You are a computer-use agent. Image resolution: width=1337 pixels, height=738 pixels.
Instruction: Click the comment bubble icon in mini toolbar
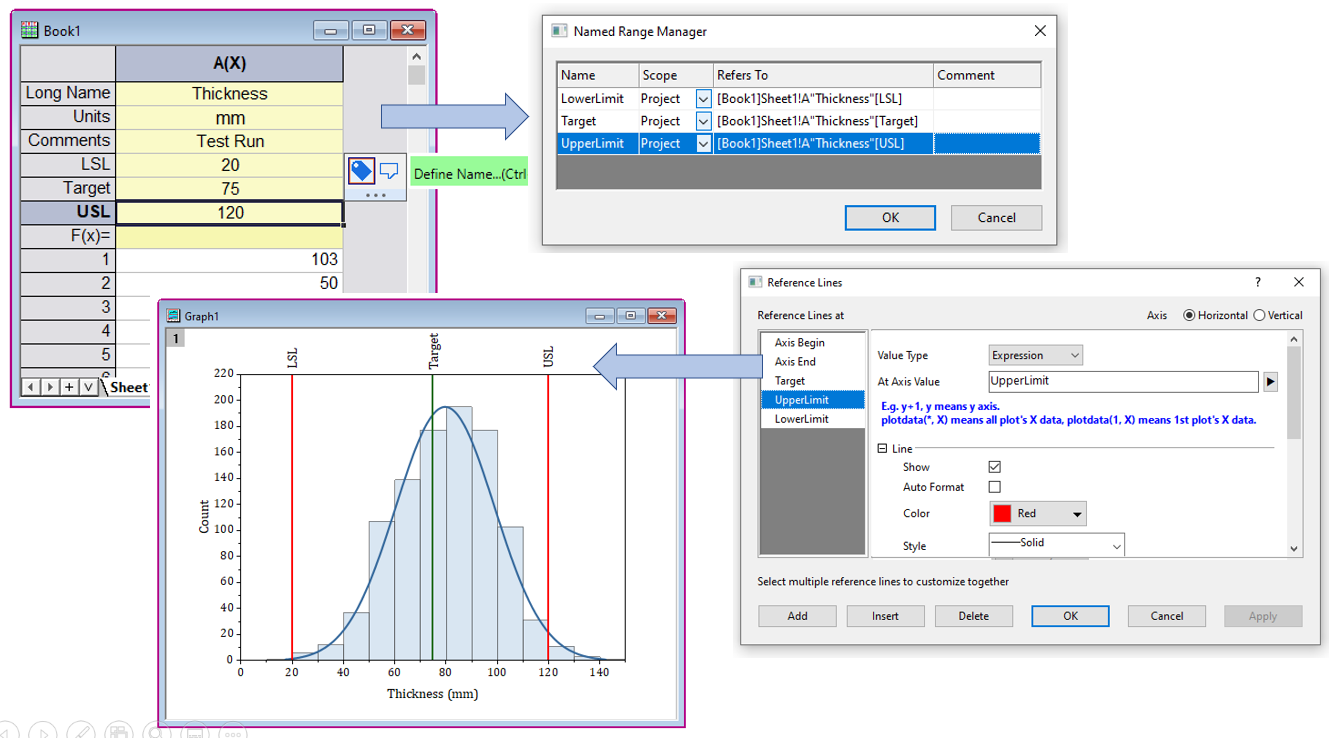click(389, 171)
